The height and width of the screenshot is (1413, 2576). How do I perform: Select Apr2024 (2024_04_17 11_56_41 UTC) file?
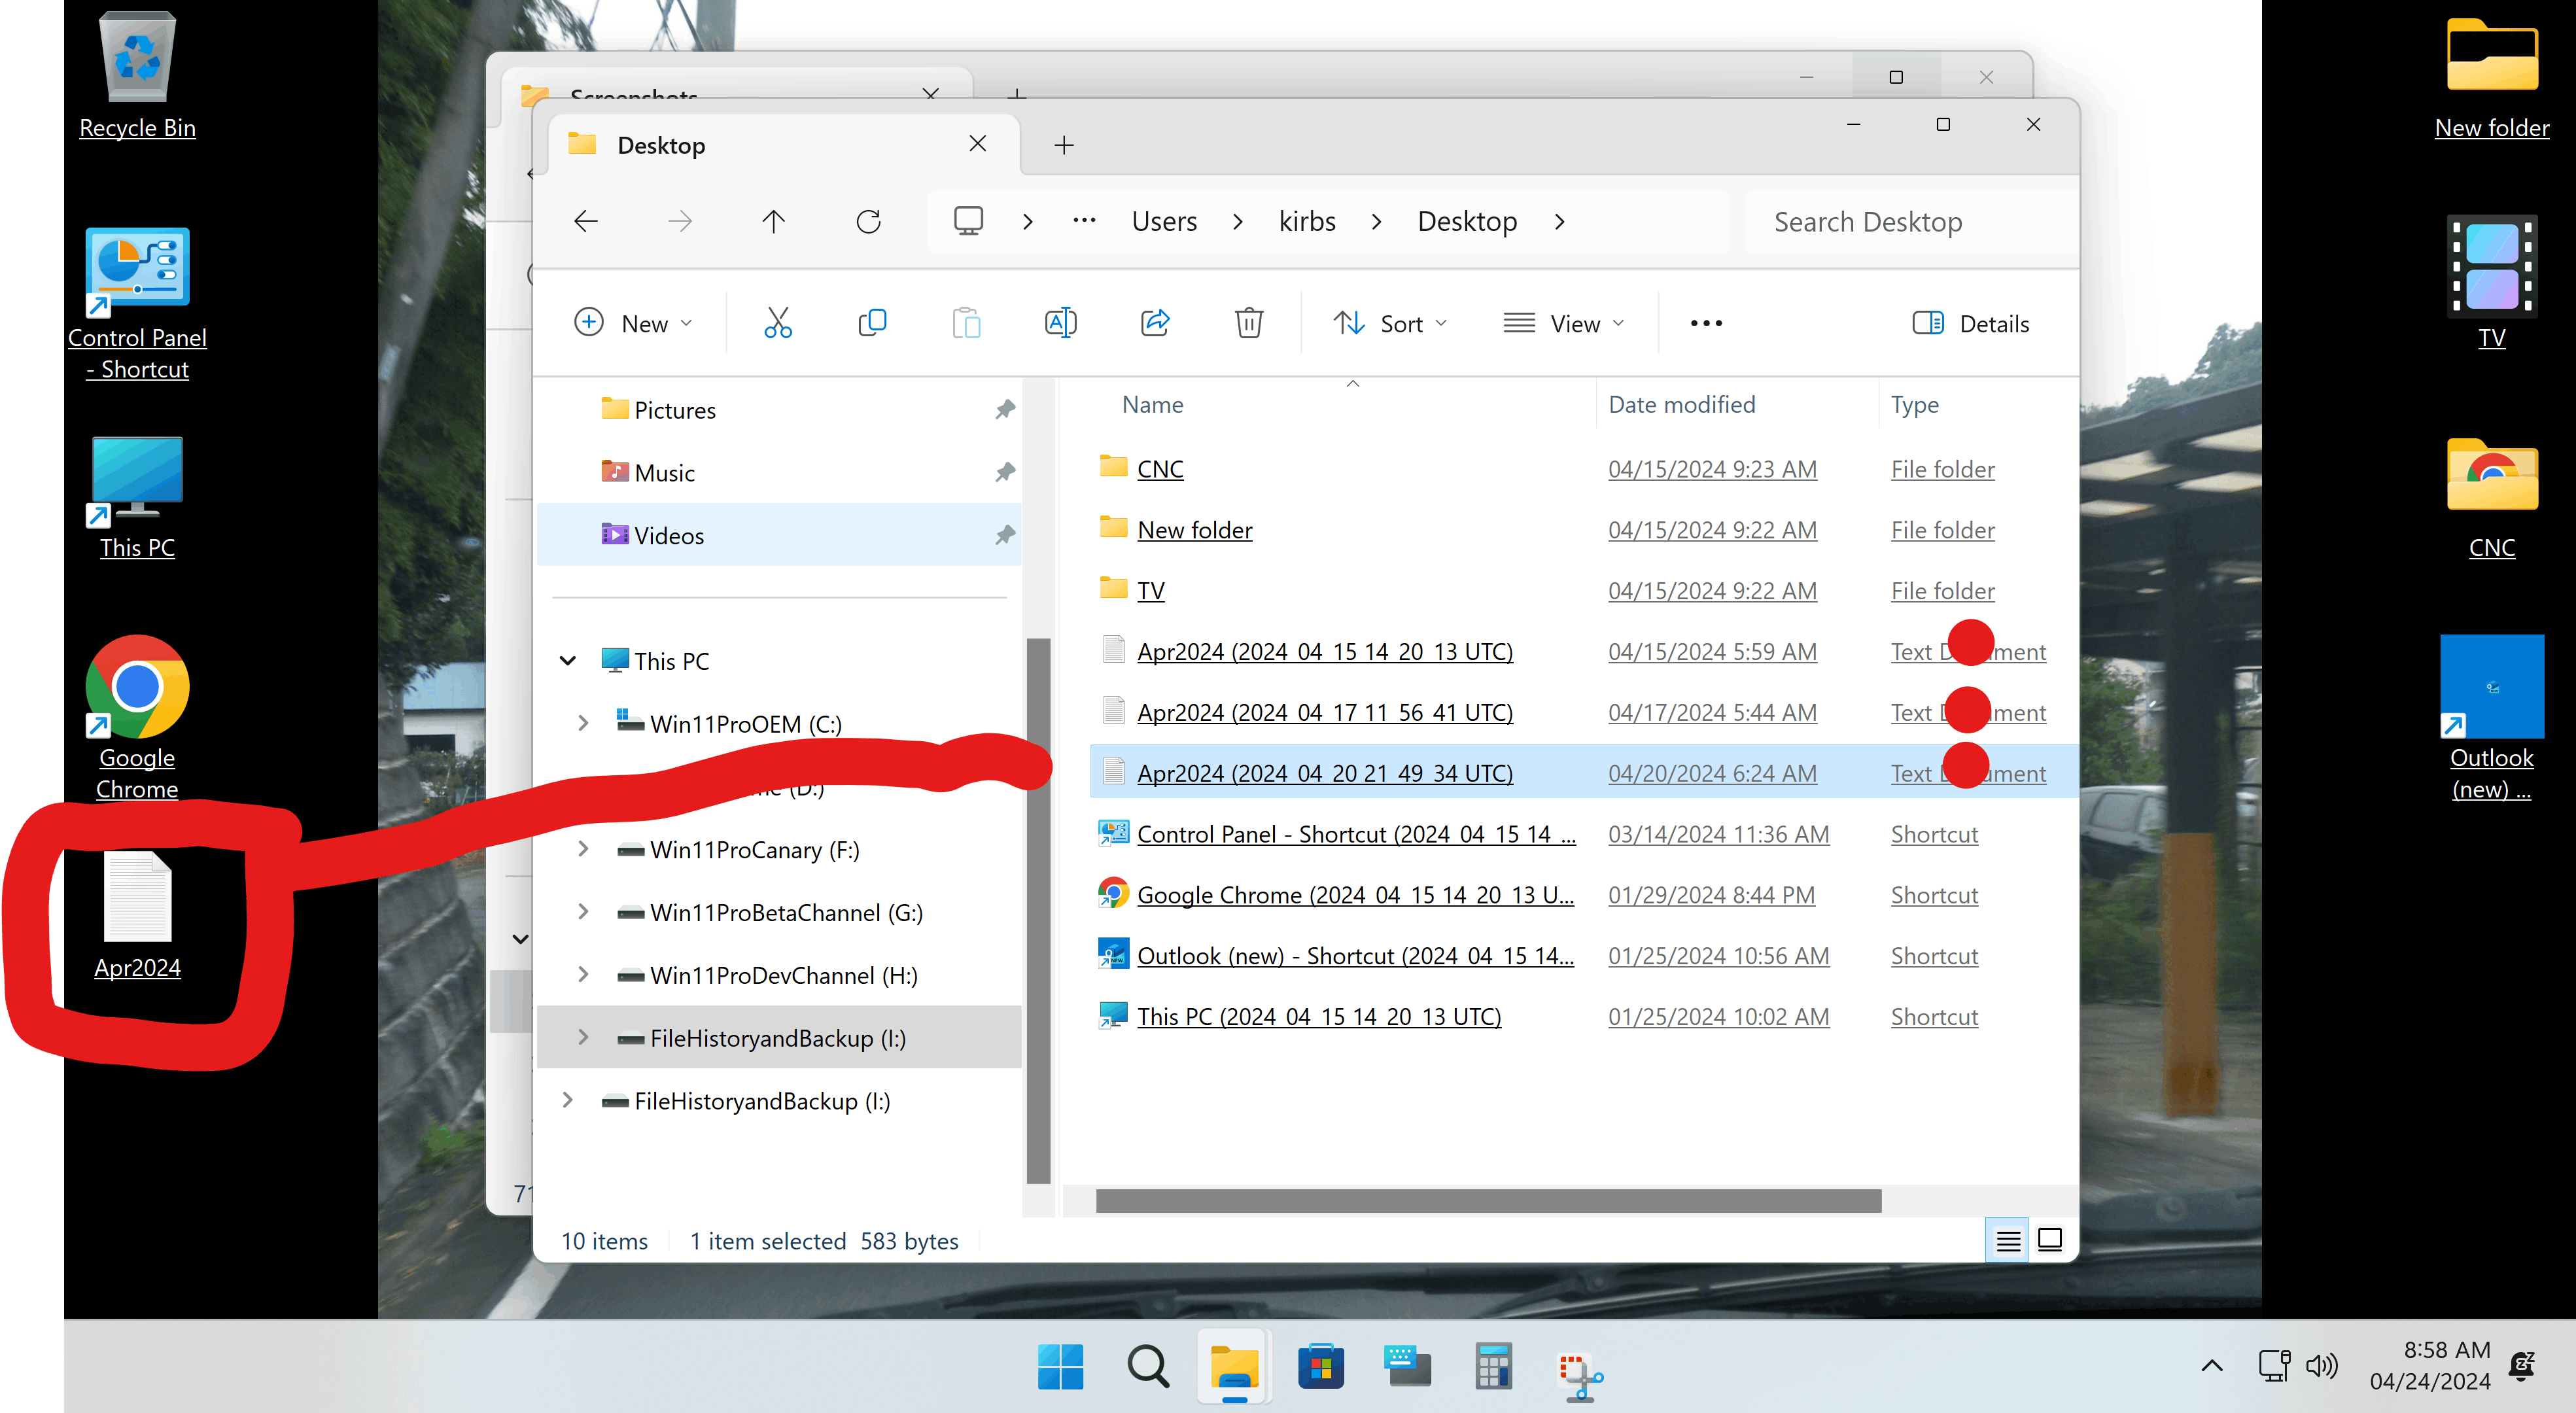(1324, 712)
